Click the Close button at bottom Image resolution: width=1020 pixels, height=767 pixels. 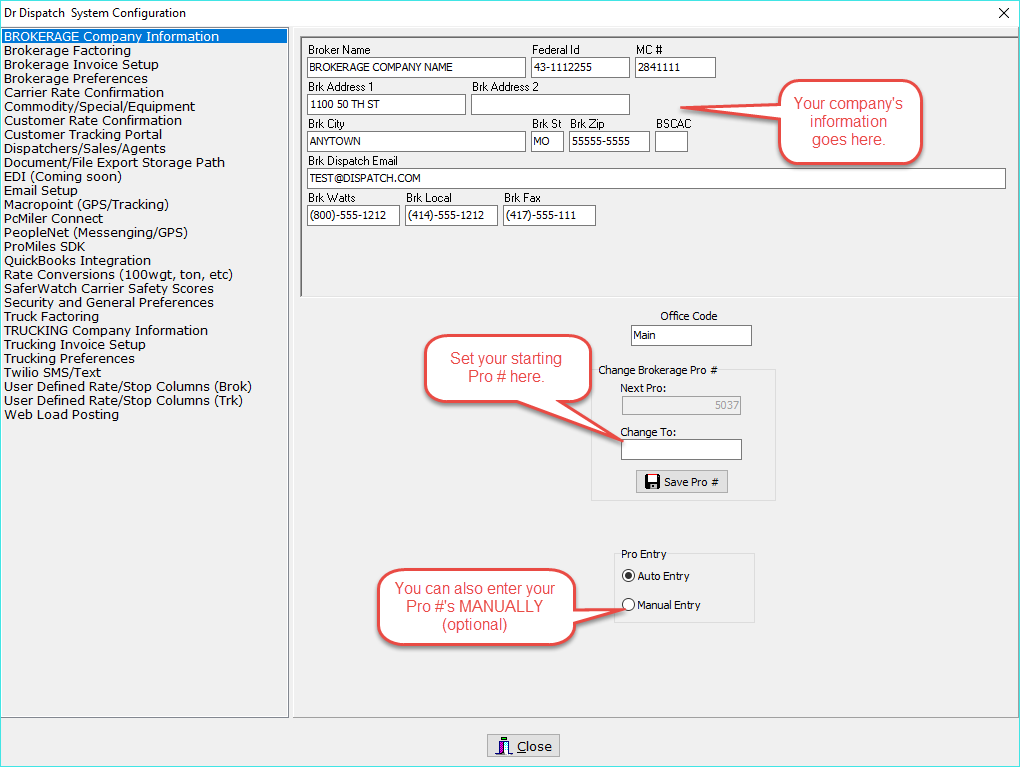[x=523, y=746]
